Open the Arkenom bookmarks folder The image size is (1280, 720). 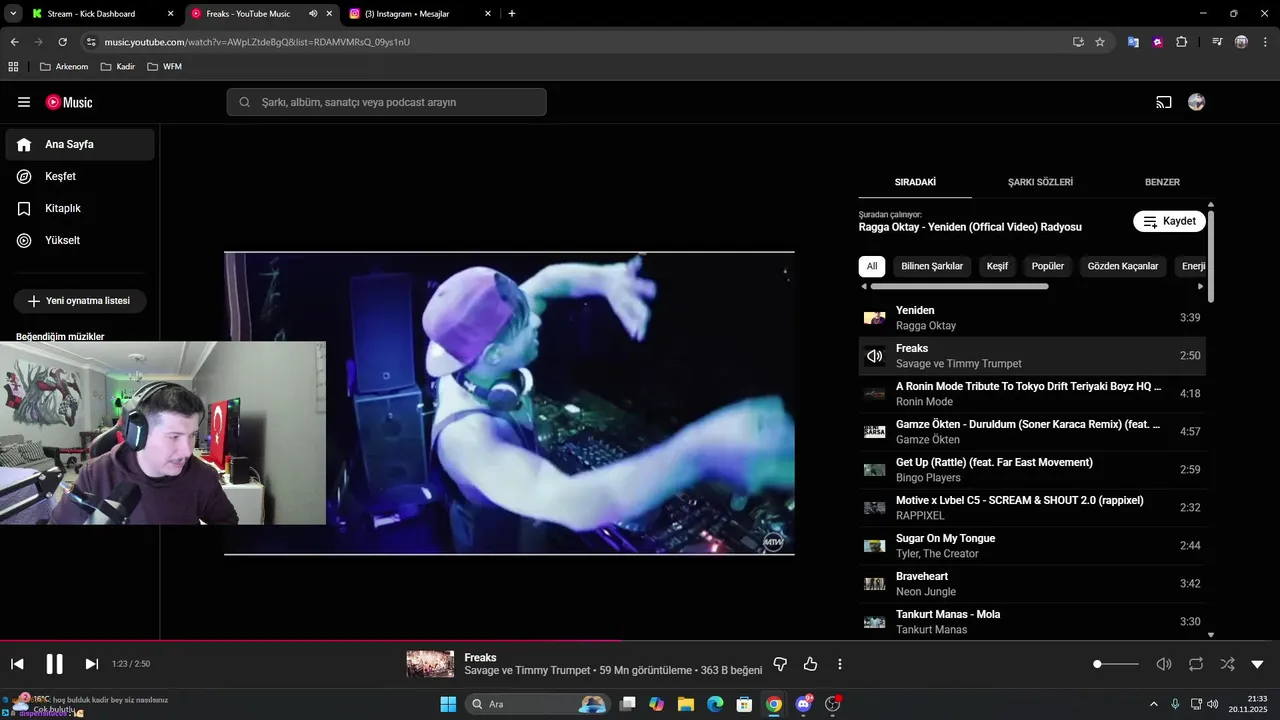[x=64, y=67]
